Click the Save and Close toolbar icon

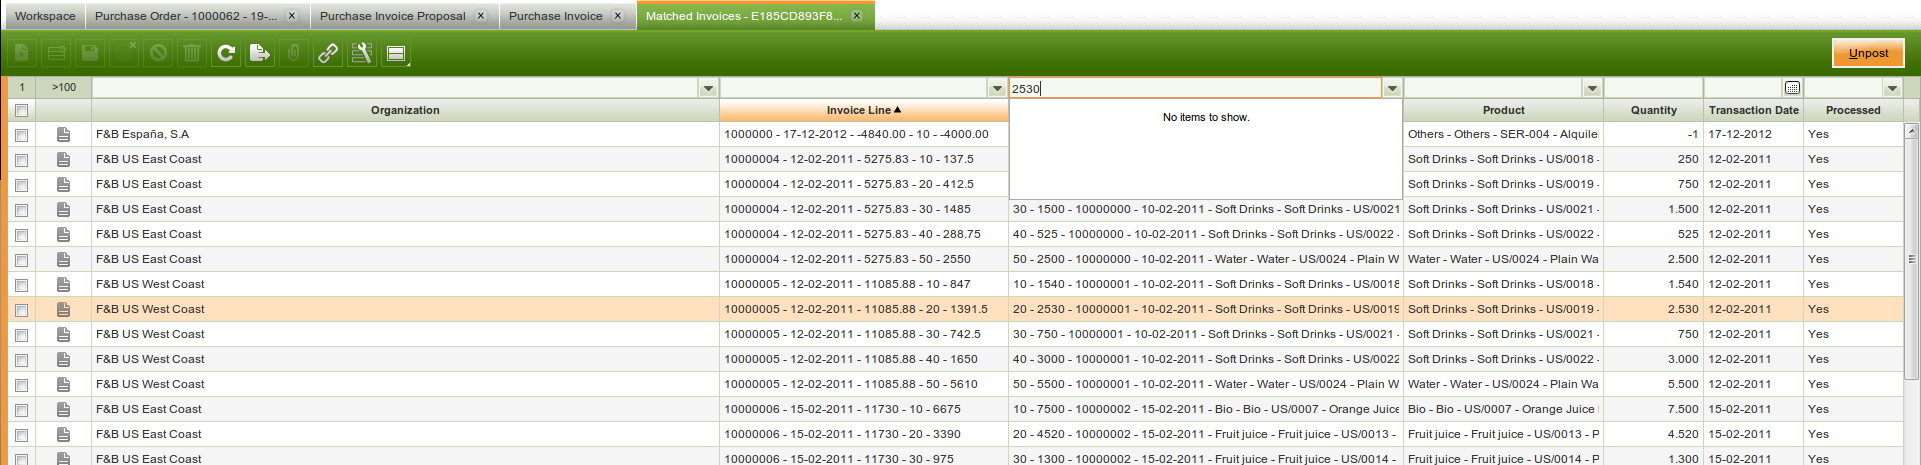coord(124,53)
